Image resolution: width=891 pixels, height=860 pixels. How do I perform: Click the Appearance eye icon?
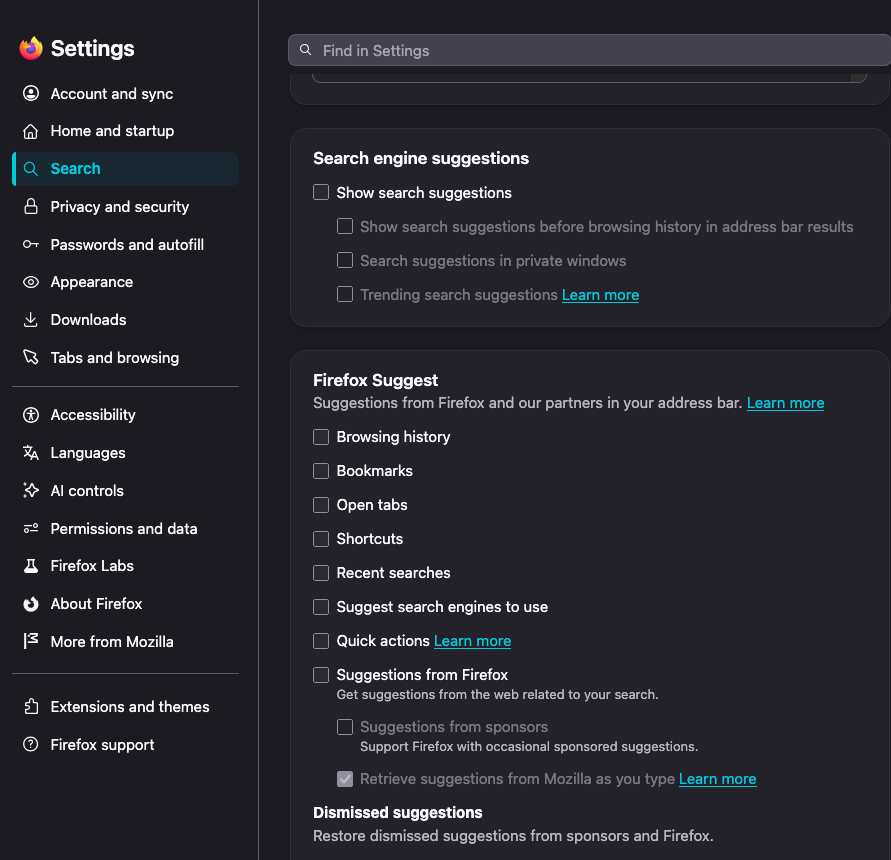(31, 282)
